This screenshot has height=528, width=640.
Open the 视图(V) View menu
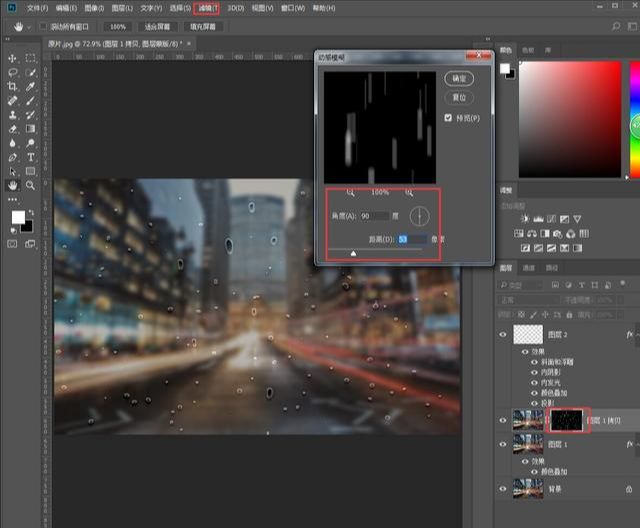click(x=262, y=8)
